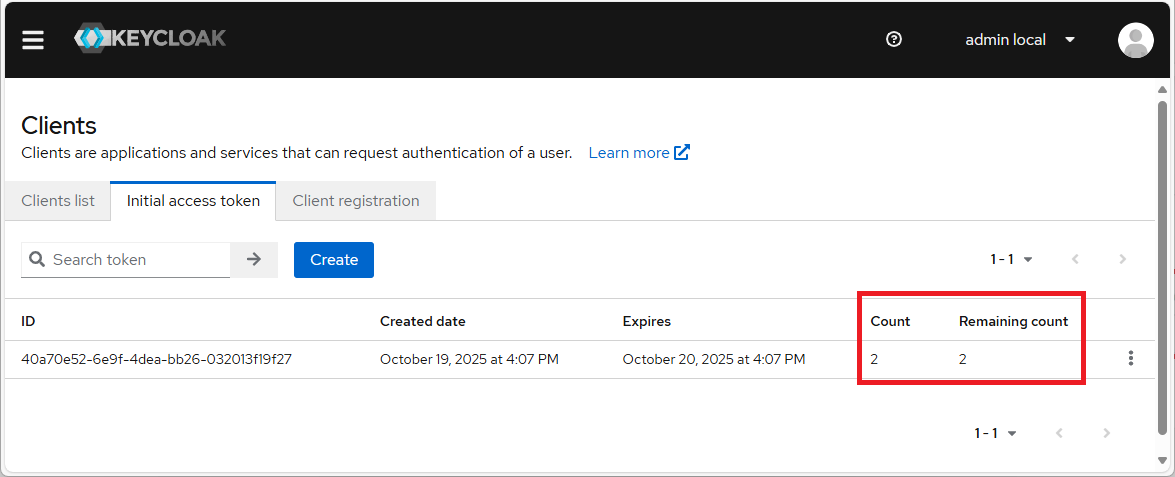Expand the admin local user dropdown
1175x477 pixels.
(1020, 40)
